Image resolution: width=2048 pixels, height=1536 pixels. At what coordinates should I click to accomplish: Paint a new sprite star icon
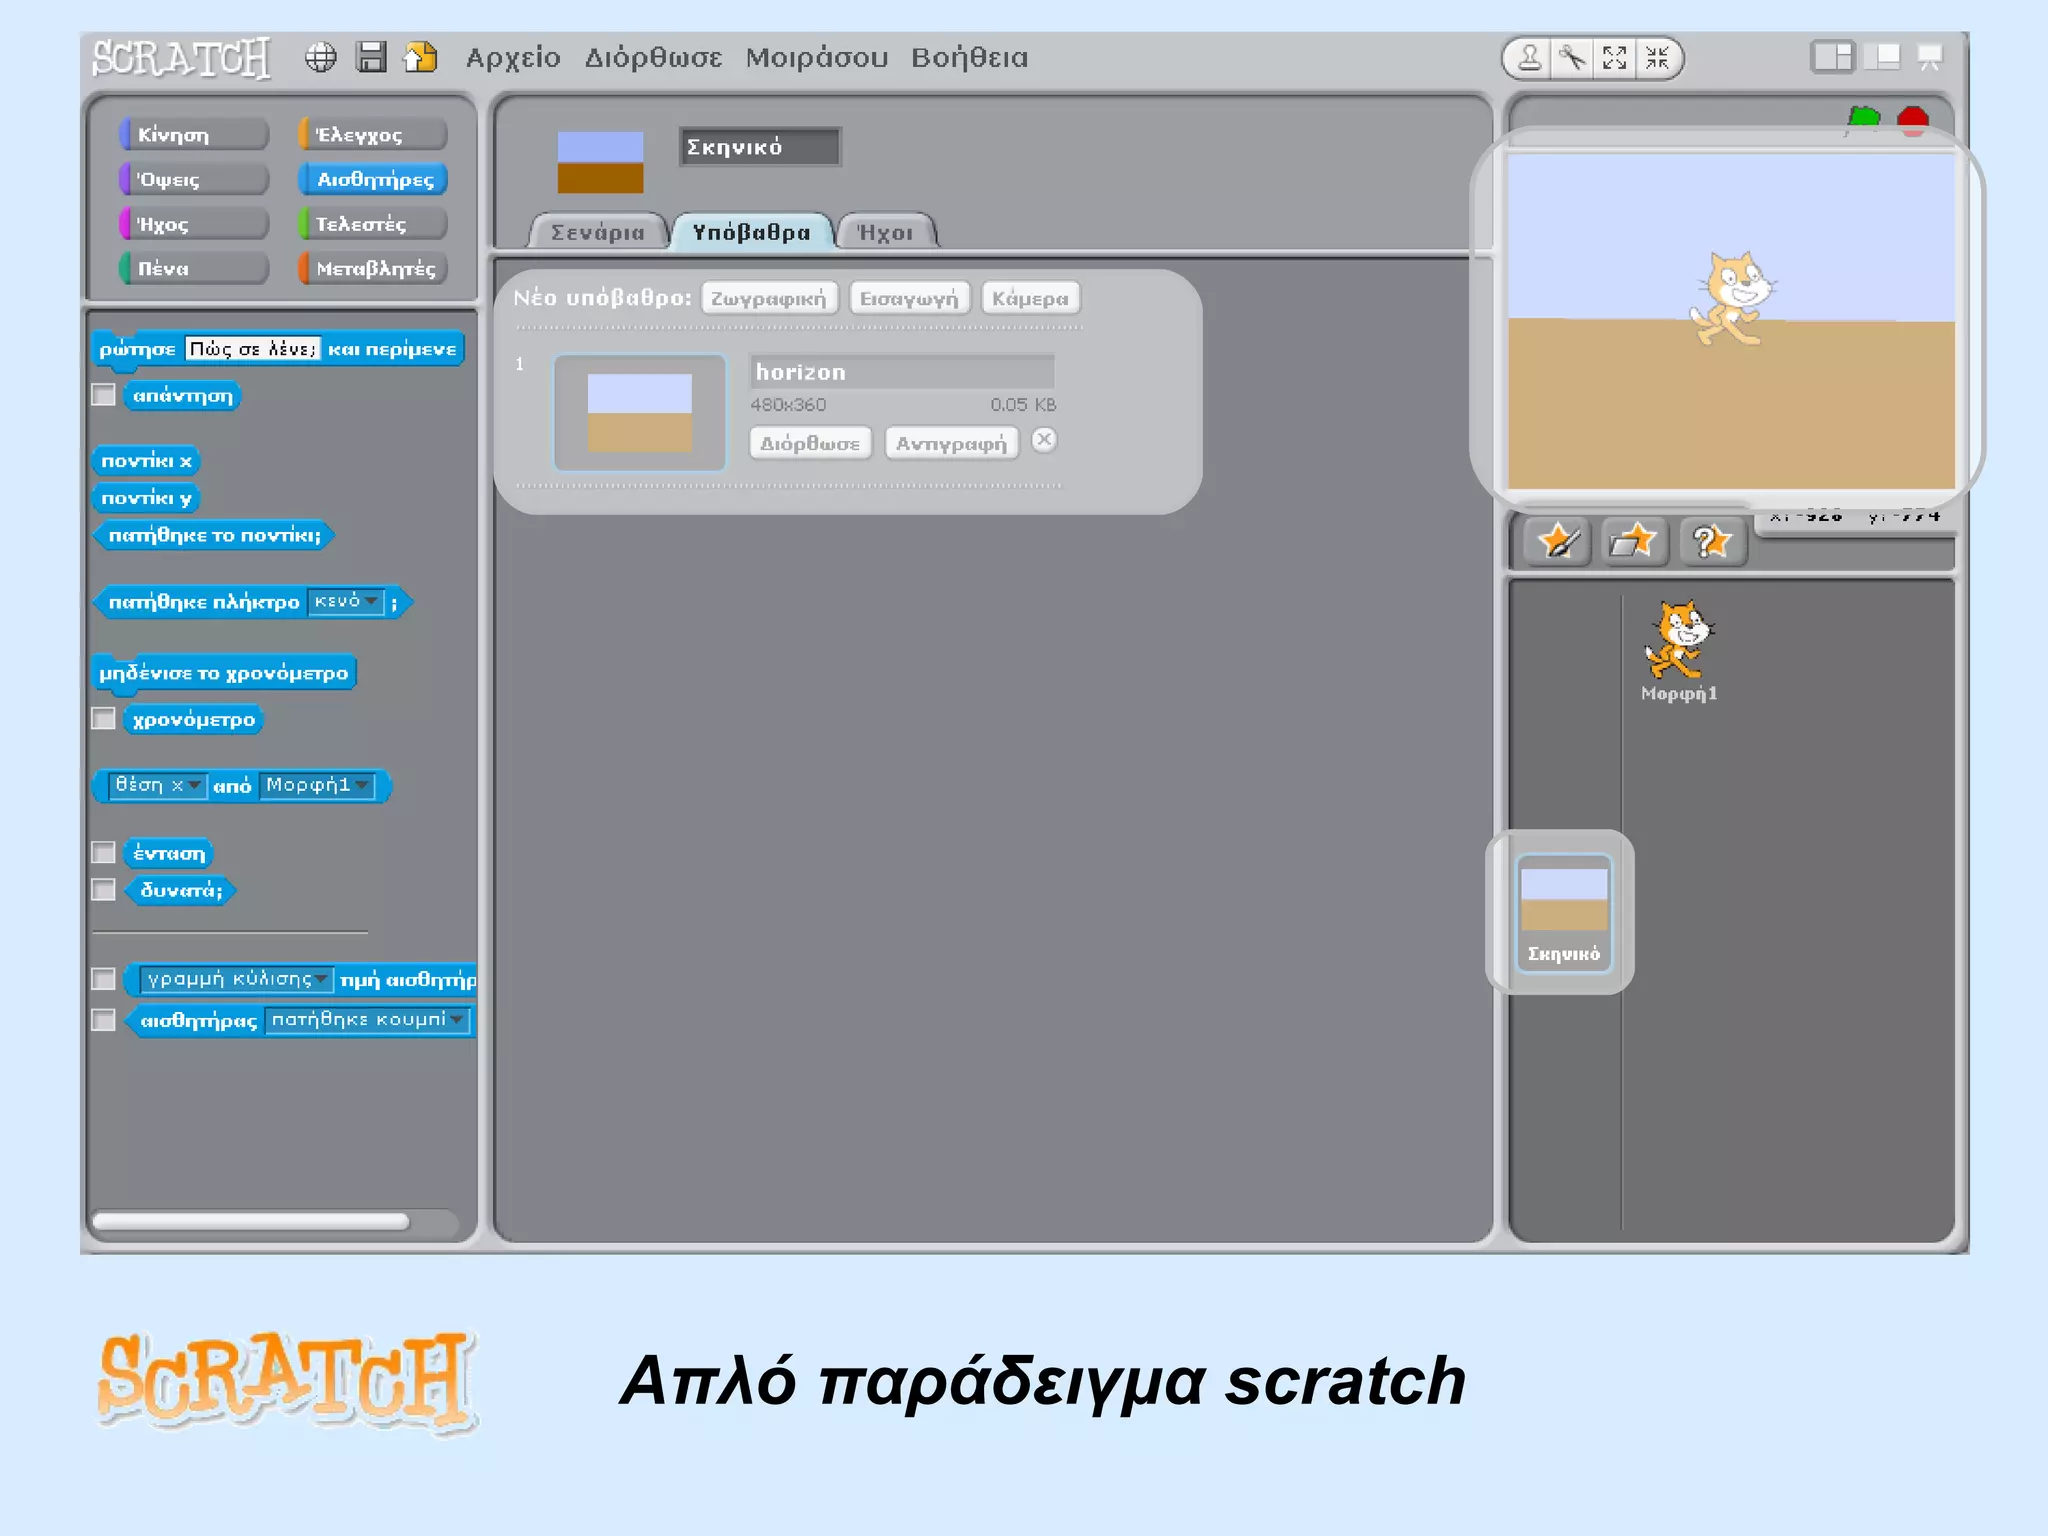(1557, 541)
